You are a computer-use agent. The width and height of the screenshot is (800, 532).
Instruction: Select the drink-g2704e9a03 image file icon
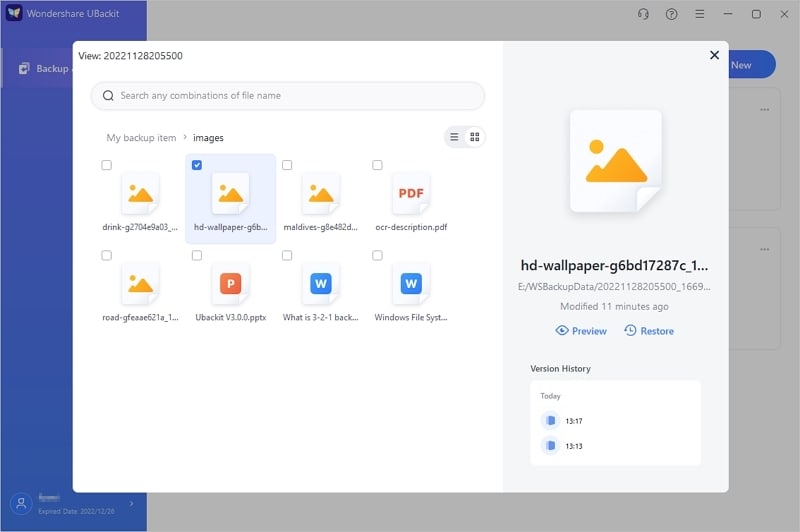140,194
